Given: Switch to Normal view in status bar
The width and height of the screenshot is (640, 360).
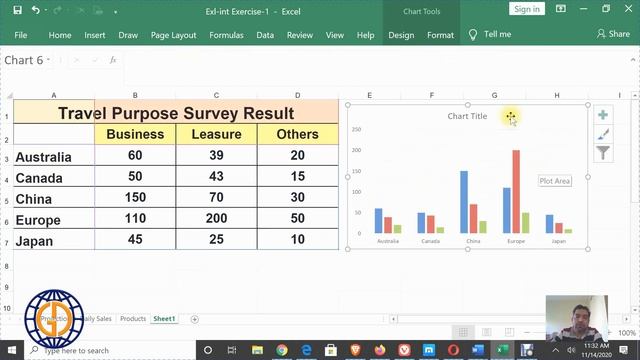Looking at the screenshot, I should [x=463, y=332].
